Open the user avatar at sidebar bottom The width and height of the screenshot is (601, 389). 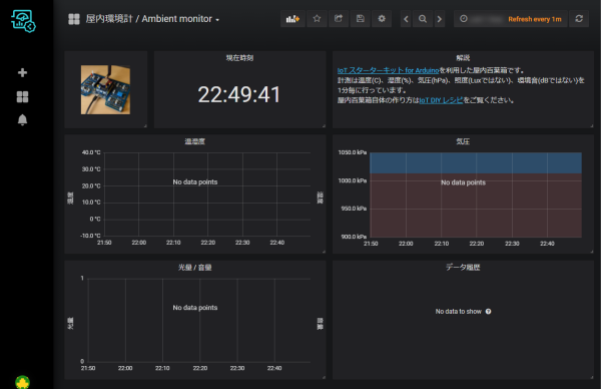coord(23,382)
